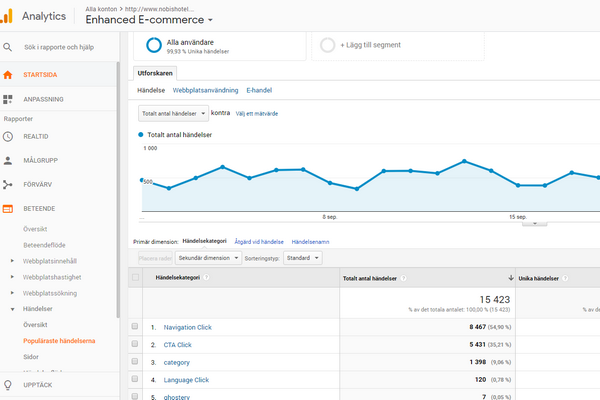This screenshot has height=400, width=600.
Task: Expand the Webbplatshastighet menu
Action: 12,277
